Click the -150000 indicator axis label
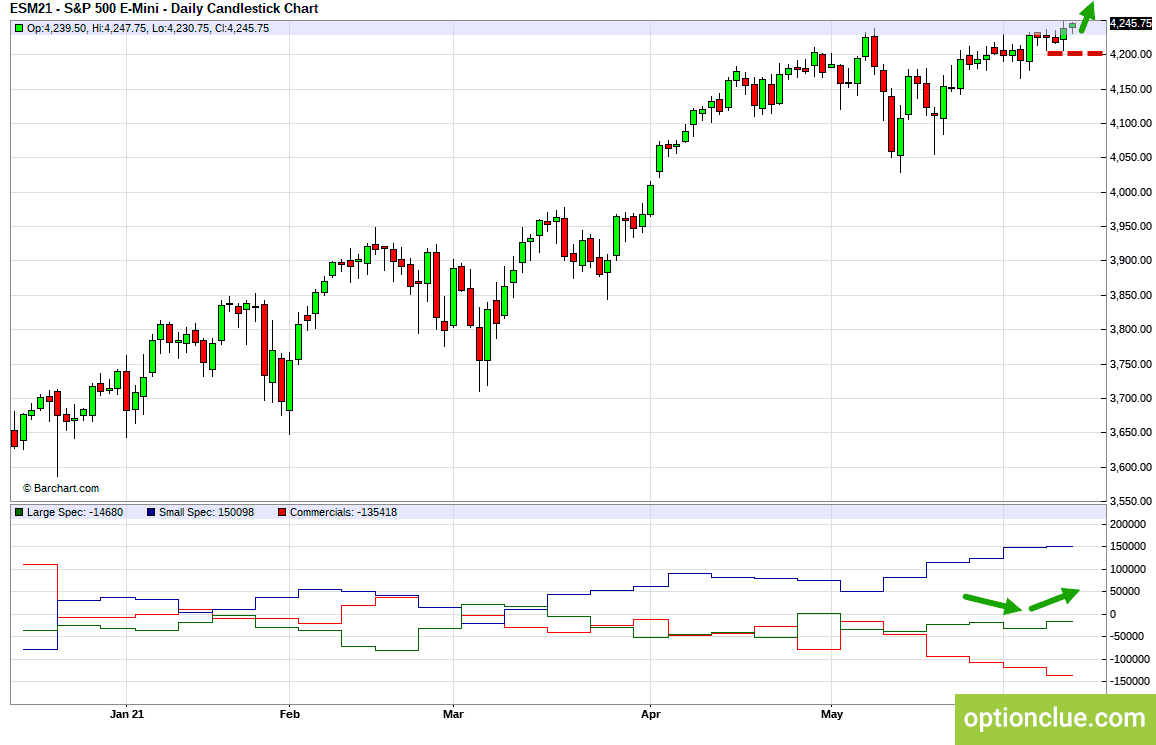 [x=1128, y=681]
